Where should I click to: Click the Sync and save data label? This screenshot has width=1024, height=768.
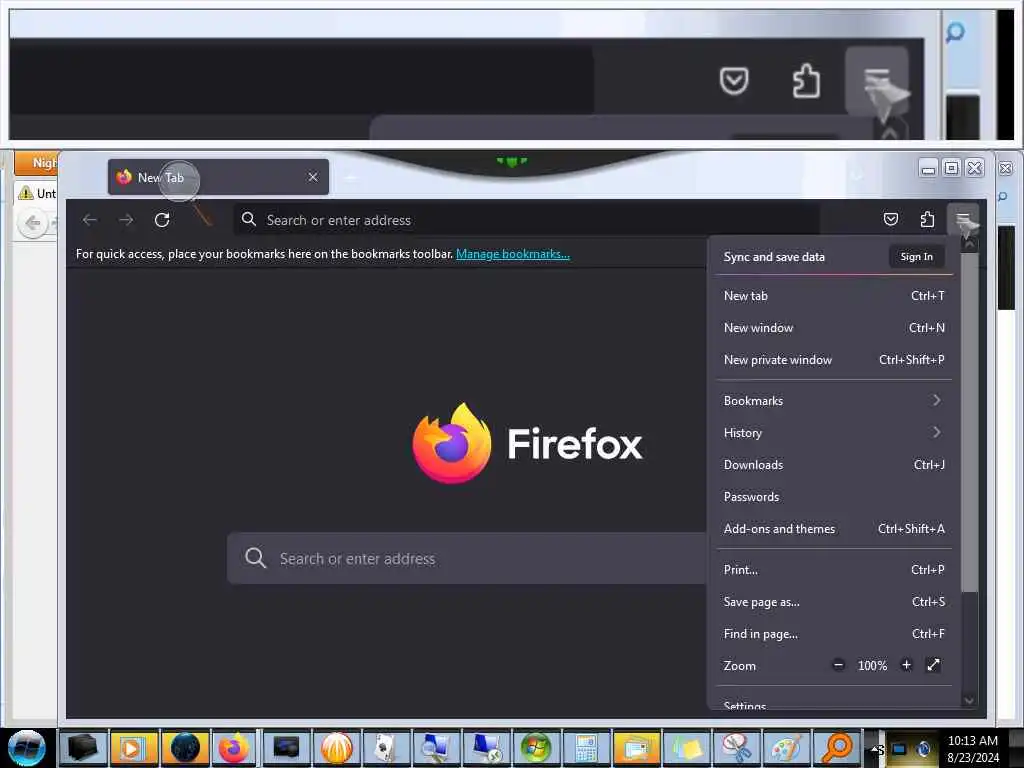click(774, 257)
